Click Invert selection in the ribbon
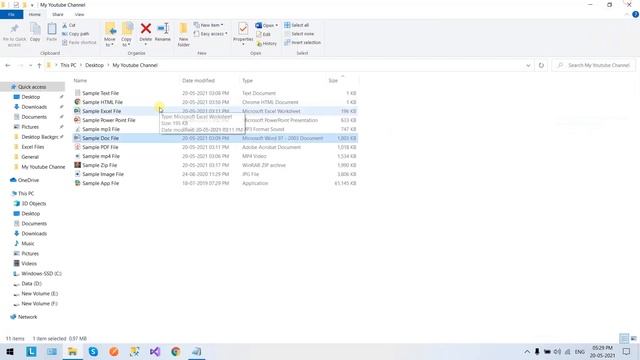 click(x=302, y=42)
